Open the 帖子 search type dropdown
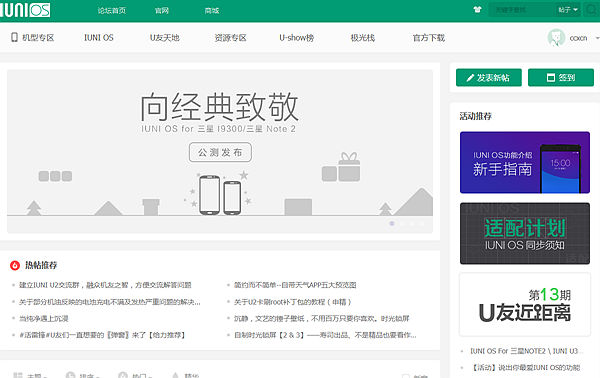Screen dimensions: 600x378 [568, 10]
